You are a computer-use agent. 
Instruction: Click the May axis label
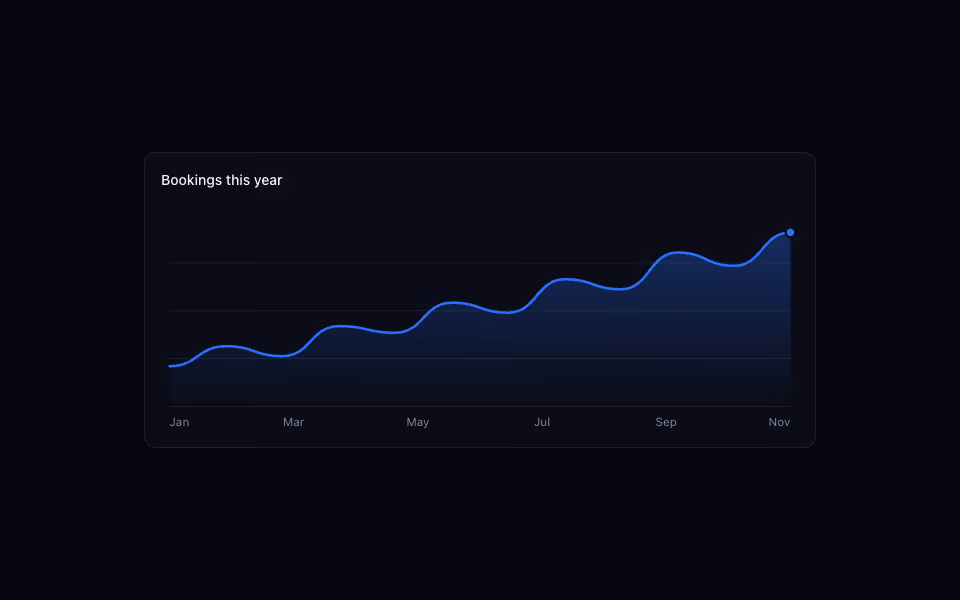click(x=418, y=422)
